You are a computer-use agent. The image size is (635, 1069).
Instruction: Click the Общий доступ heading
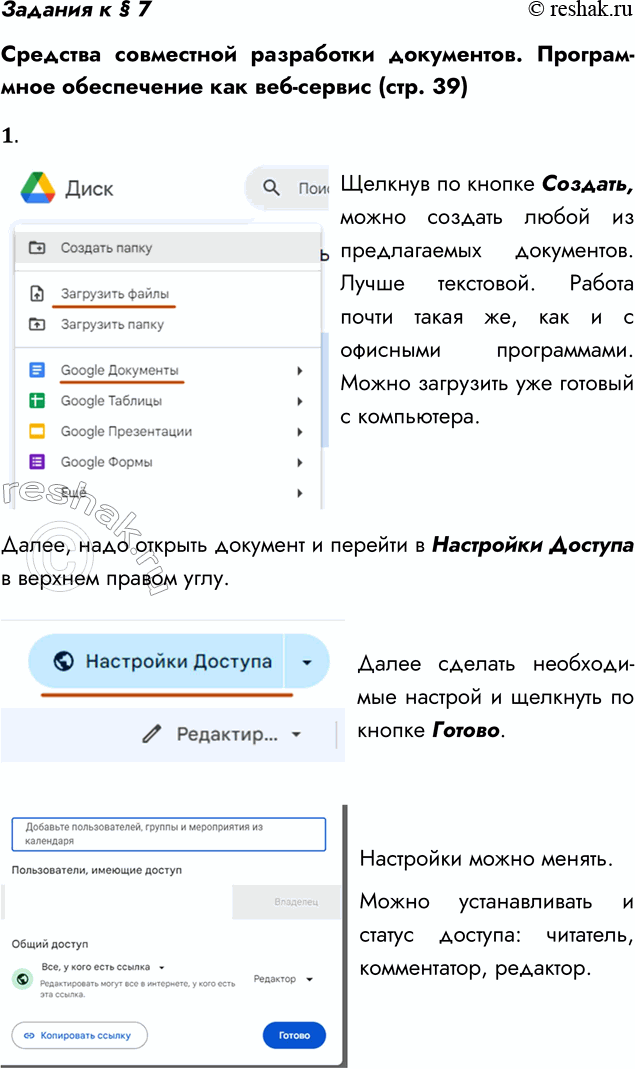(x=50, y=944)
